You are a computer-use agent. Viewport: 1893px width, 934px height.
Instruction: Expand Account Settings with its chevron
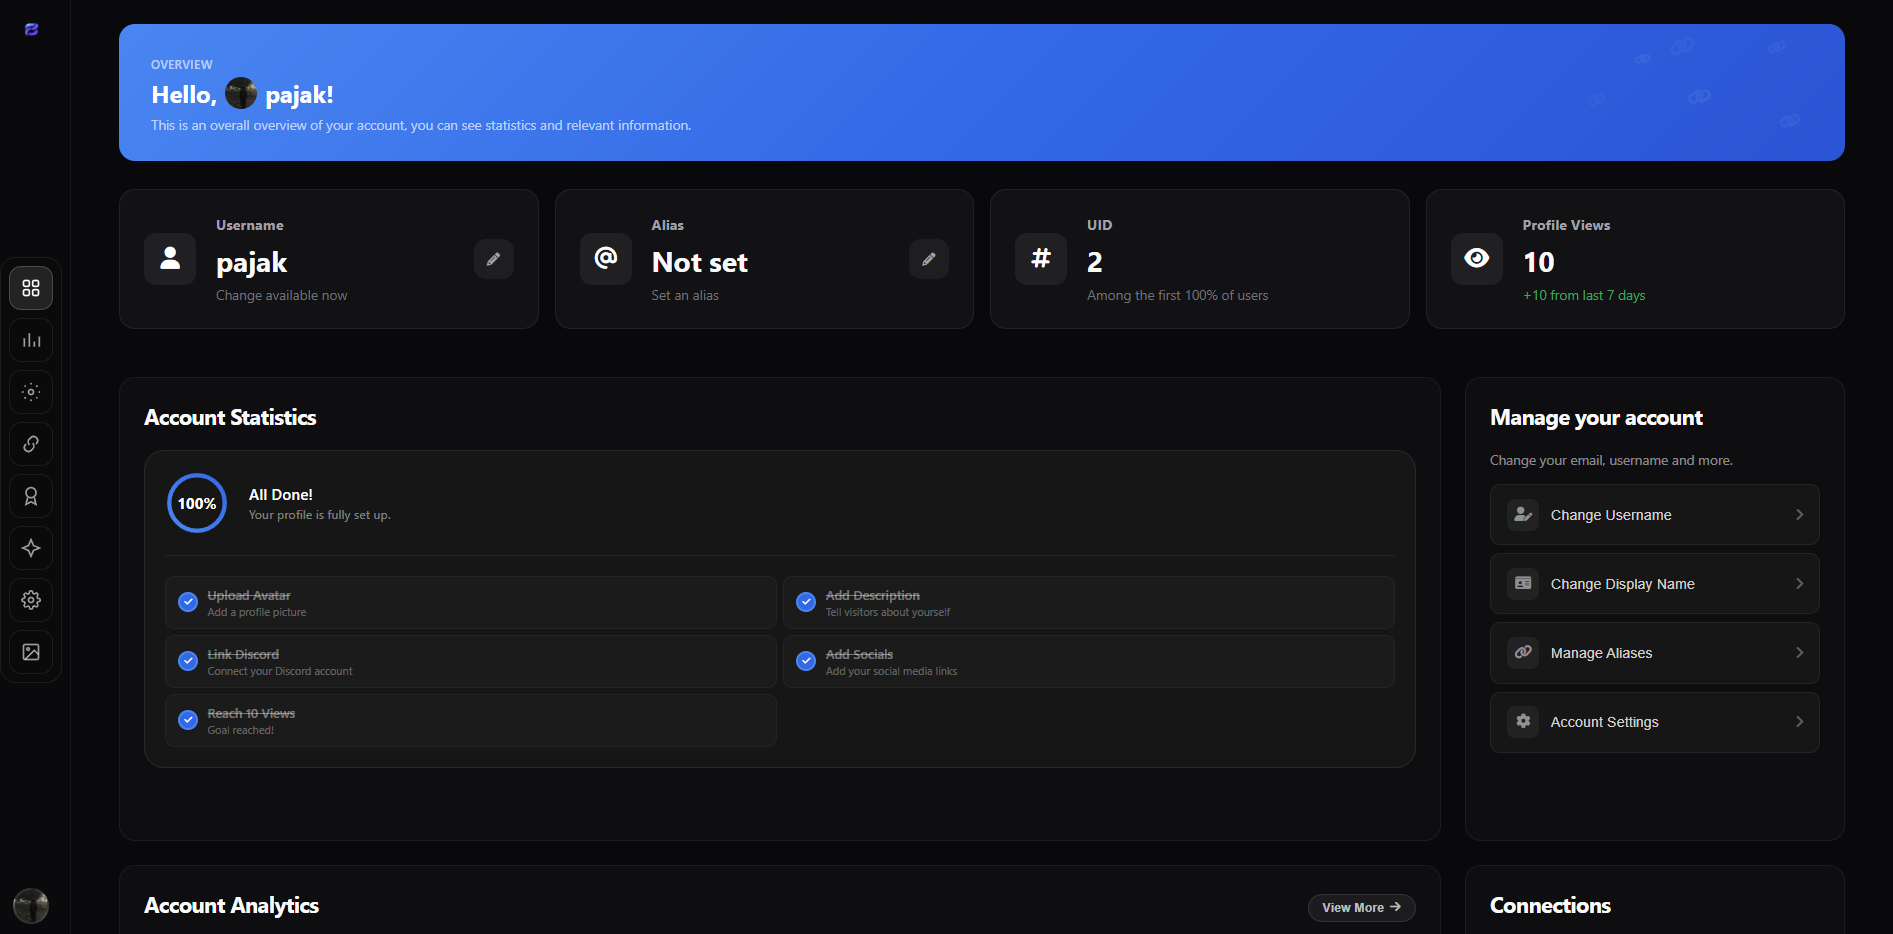pos(1799,722)
